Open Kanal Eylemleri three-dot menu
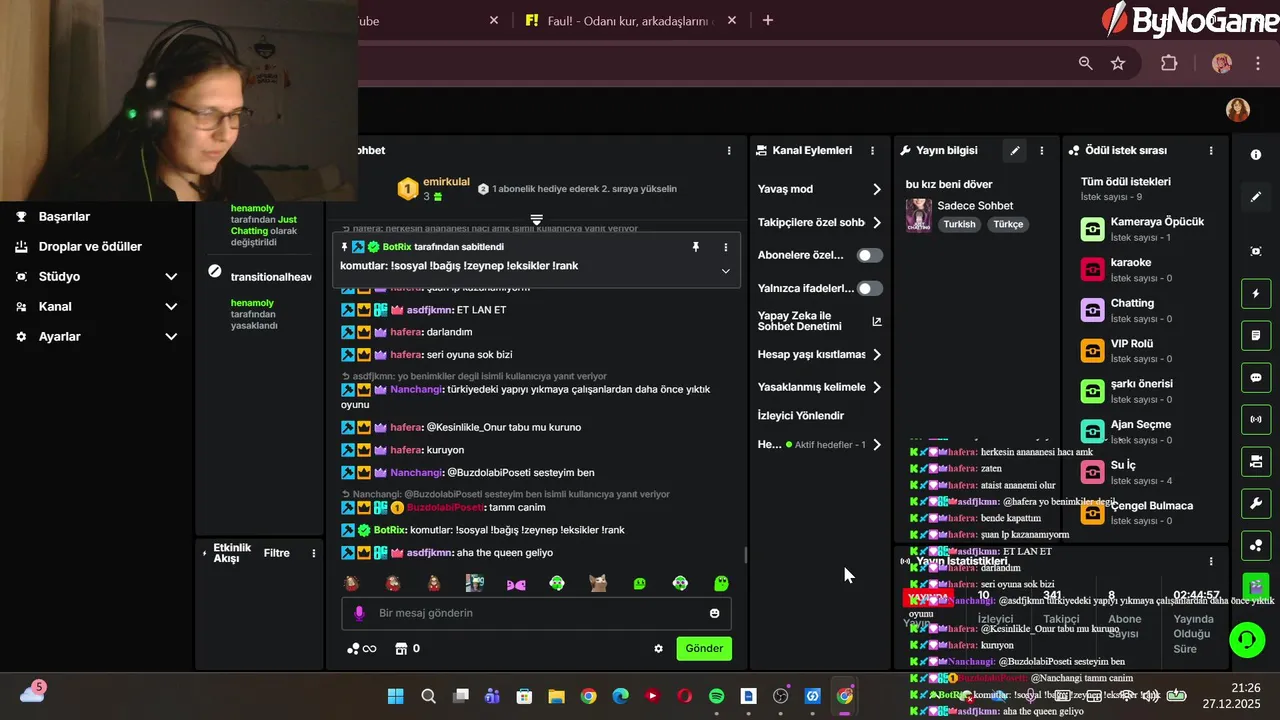This screenshot has width=1280, height=720. 872,150
